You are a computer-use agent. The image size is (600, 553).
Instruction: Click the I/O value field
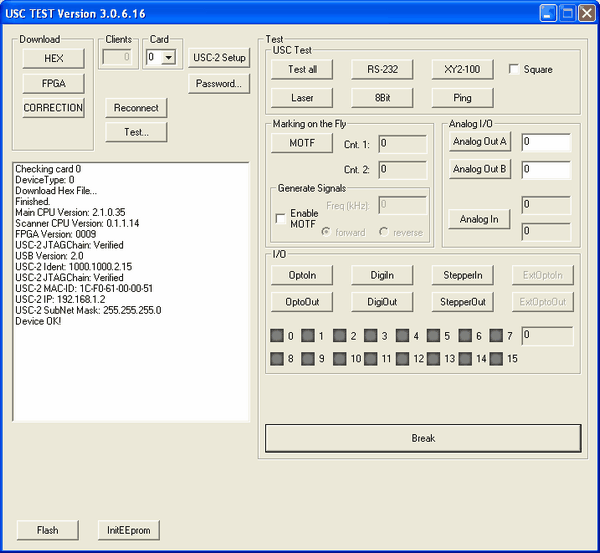[548, 336]
